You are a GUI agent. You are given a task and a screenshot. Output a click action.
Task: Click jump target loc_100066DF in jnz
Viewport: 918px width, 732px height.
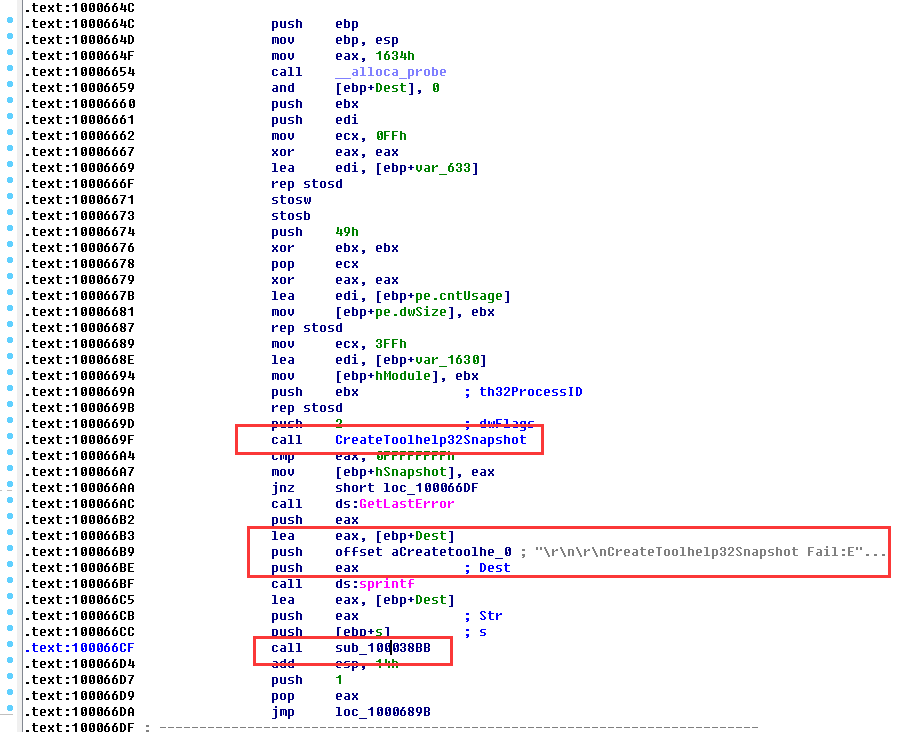[430, 488]
